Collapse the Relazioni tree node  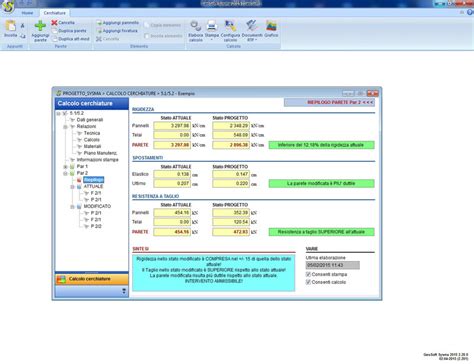(65, 127)
